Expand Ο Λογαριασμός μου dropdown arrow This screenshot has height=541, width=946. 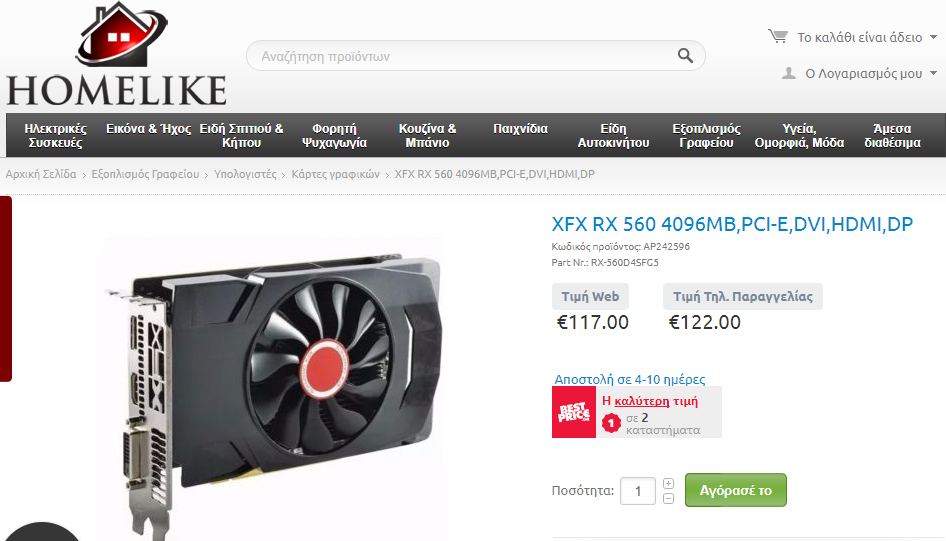point(933,74)
